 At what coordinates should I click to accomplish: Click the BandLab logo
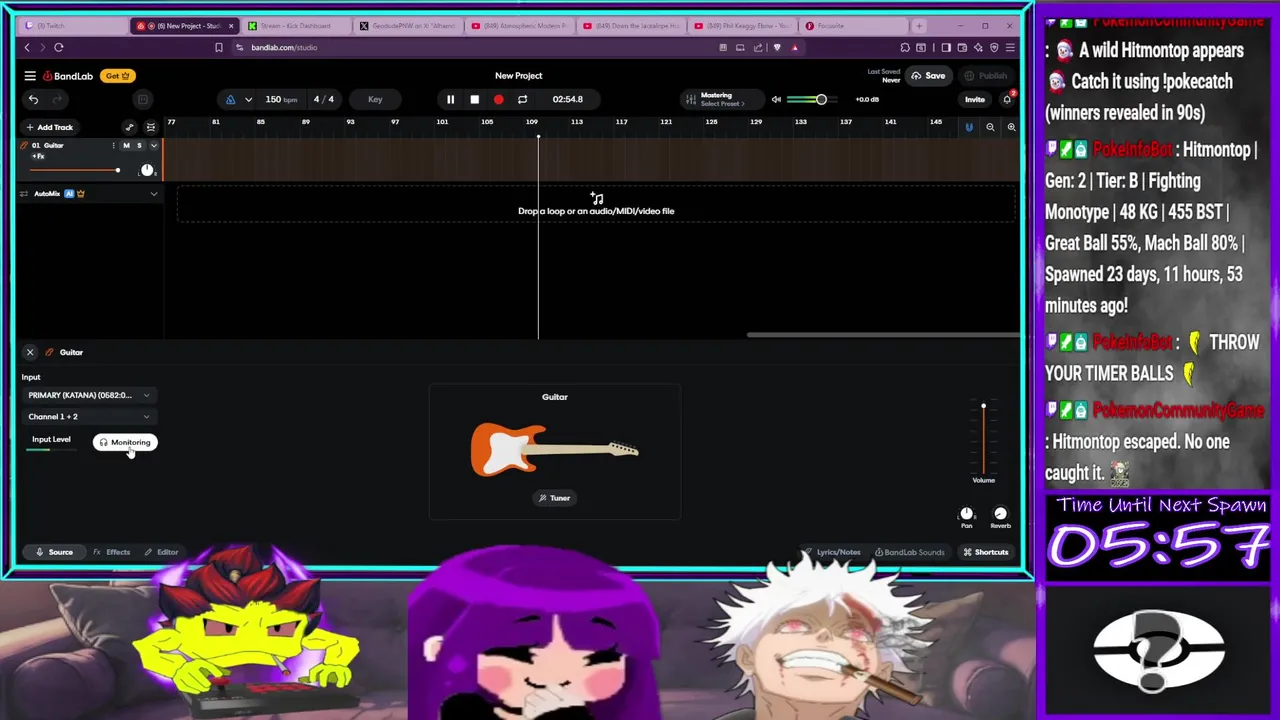tap(68, 76)
